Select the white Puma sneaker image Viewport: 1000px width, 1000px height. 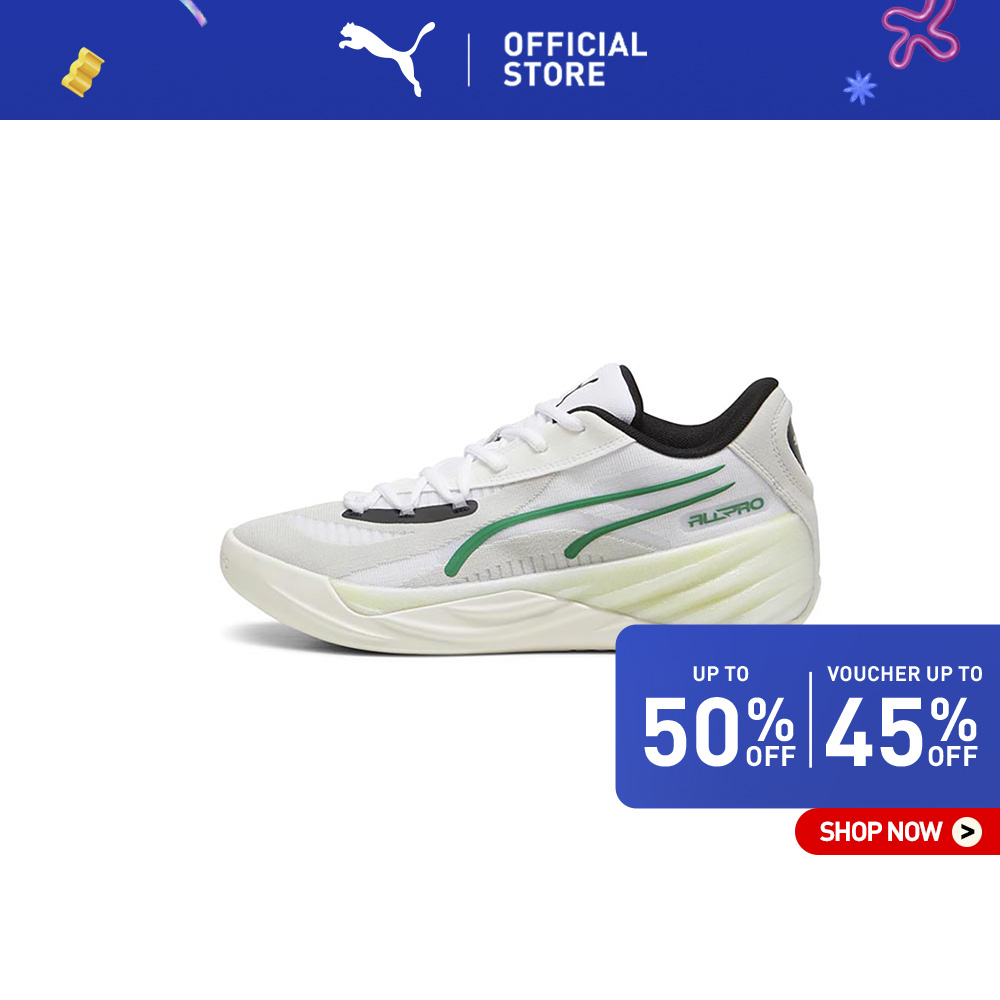(x=520, y=509)
